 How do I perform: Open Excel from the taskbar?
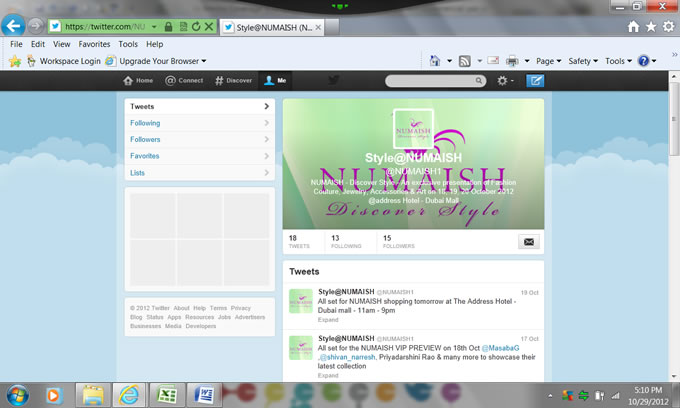(x=167, y=395)
